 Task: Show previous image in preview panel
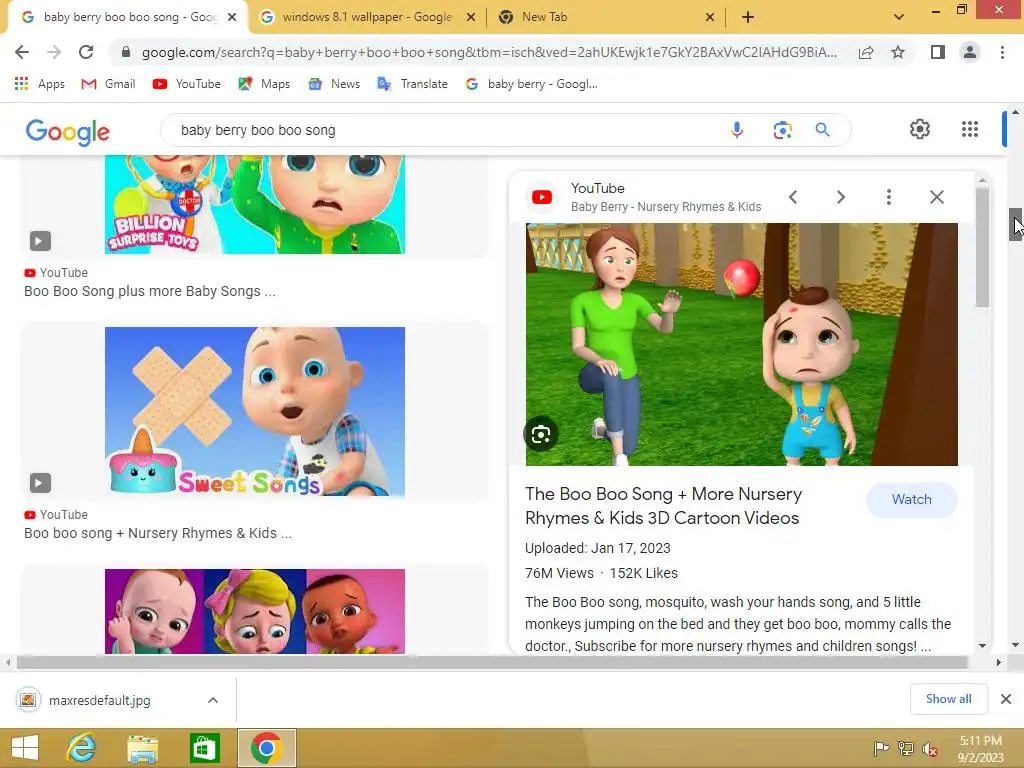click(x=793, y=197)
